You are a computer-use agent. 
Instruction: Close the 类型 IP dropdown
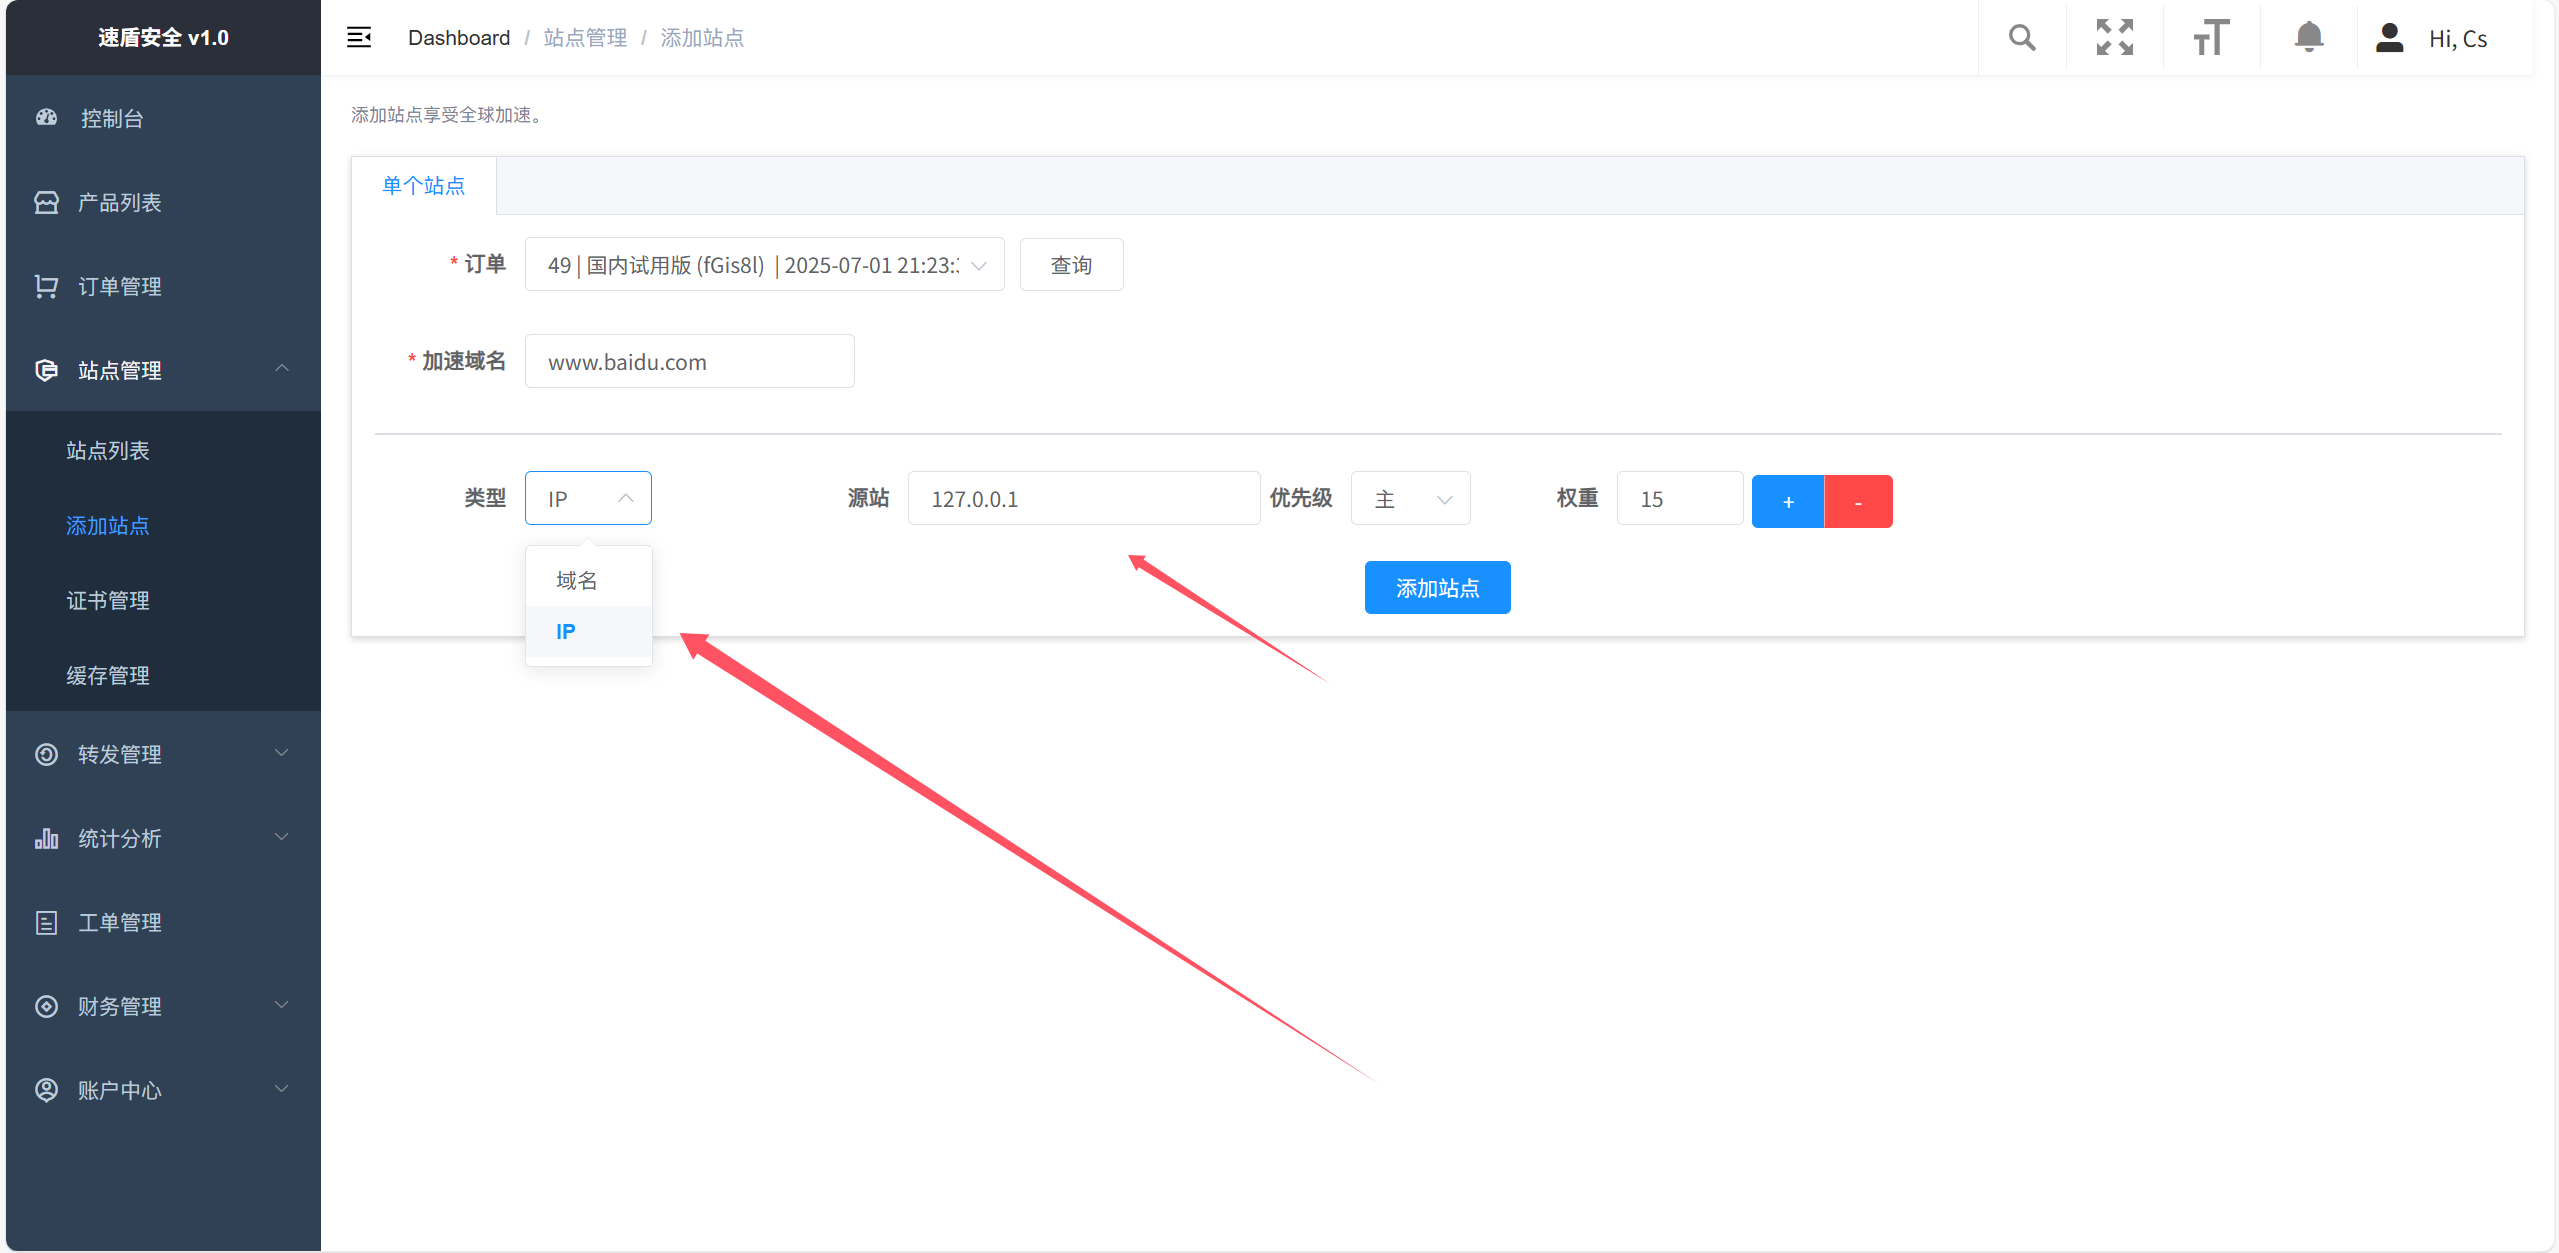click(588, 498)
